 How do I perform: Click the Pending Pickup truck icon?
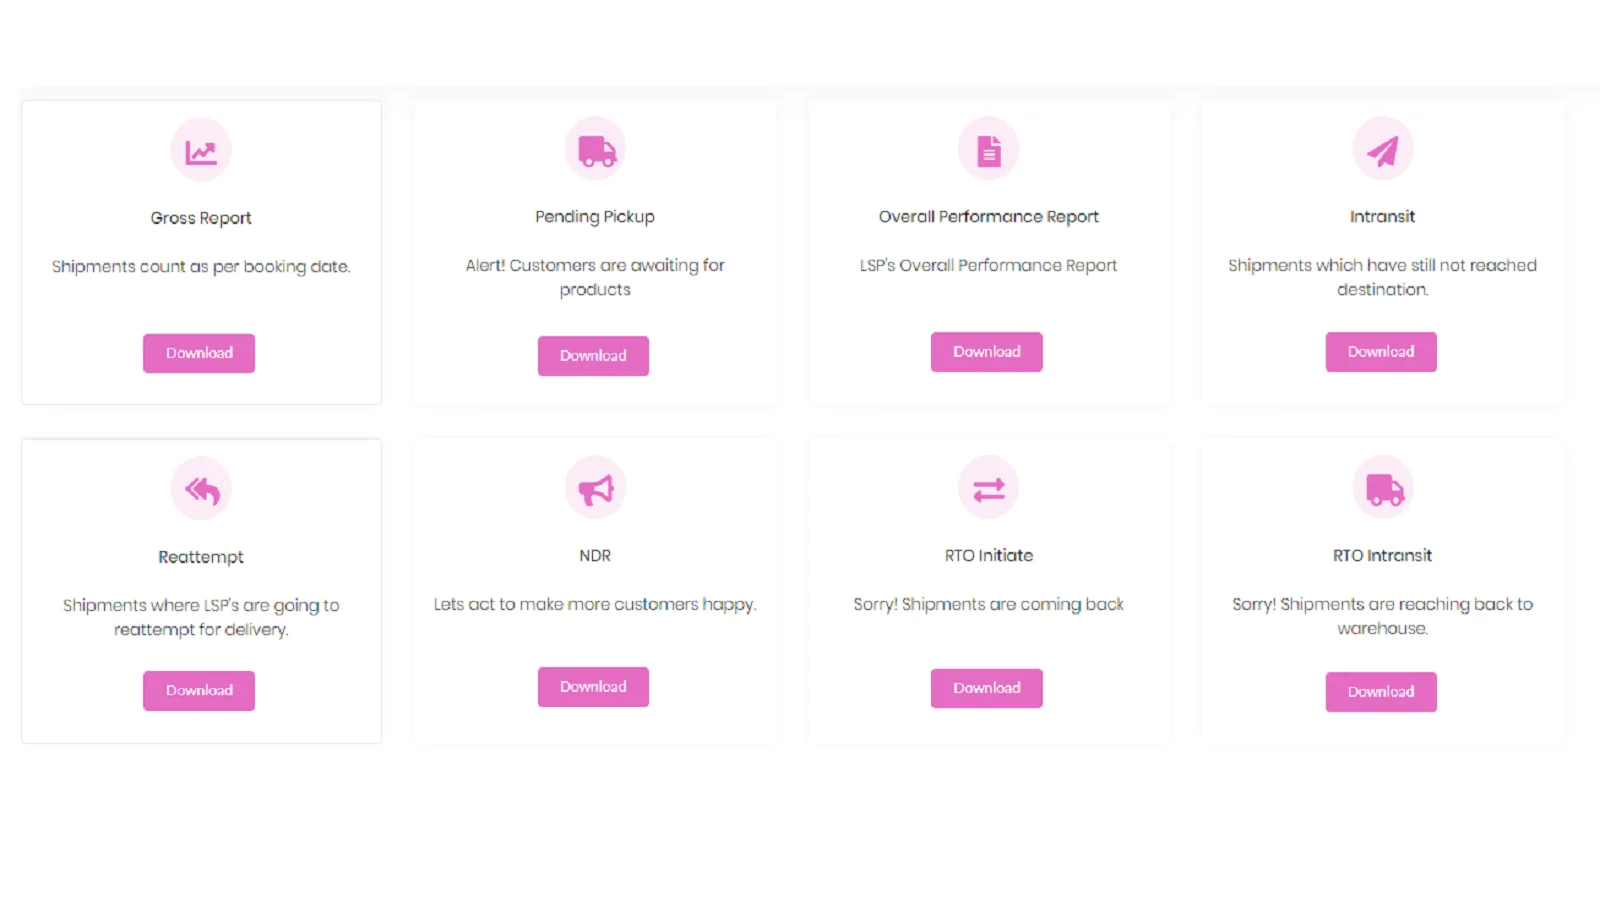tap(596, 150)
